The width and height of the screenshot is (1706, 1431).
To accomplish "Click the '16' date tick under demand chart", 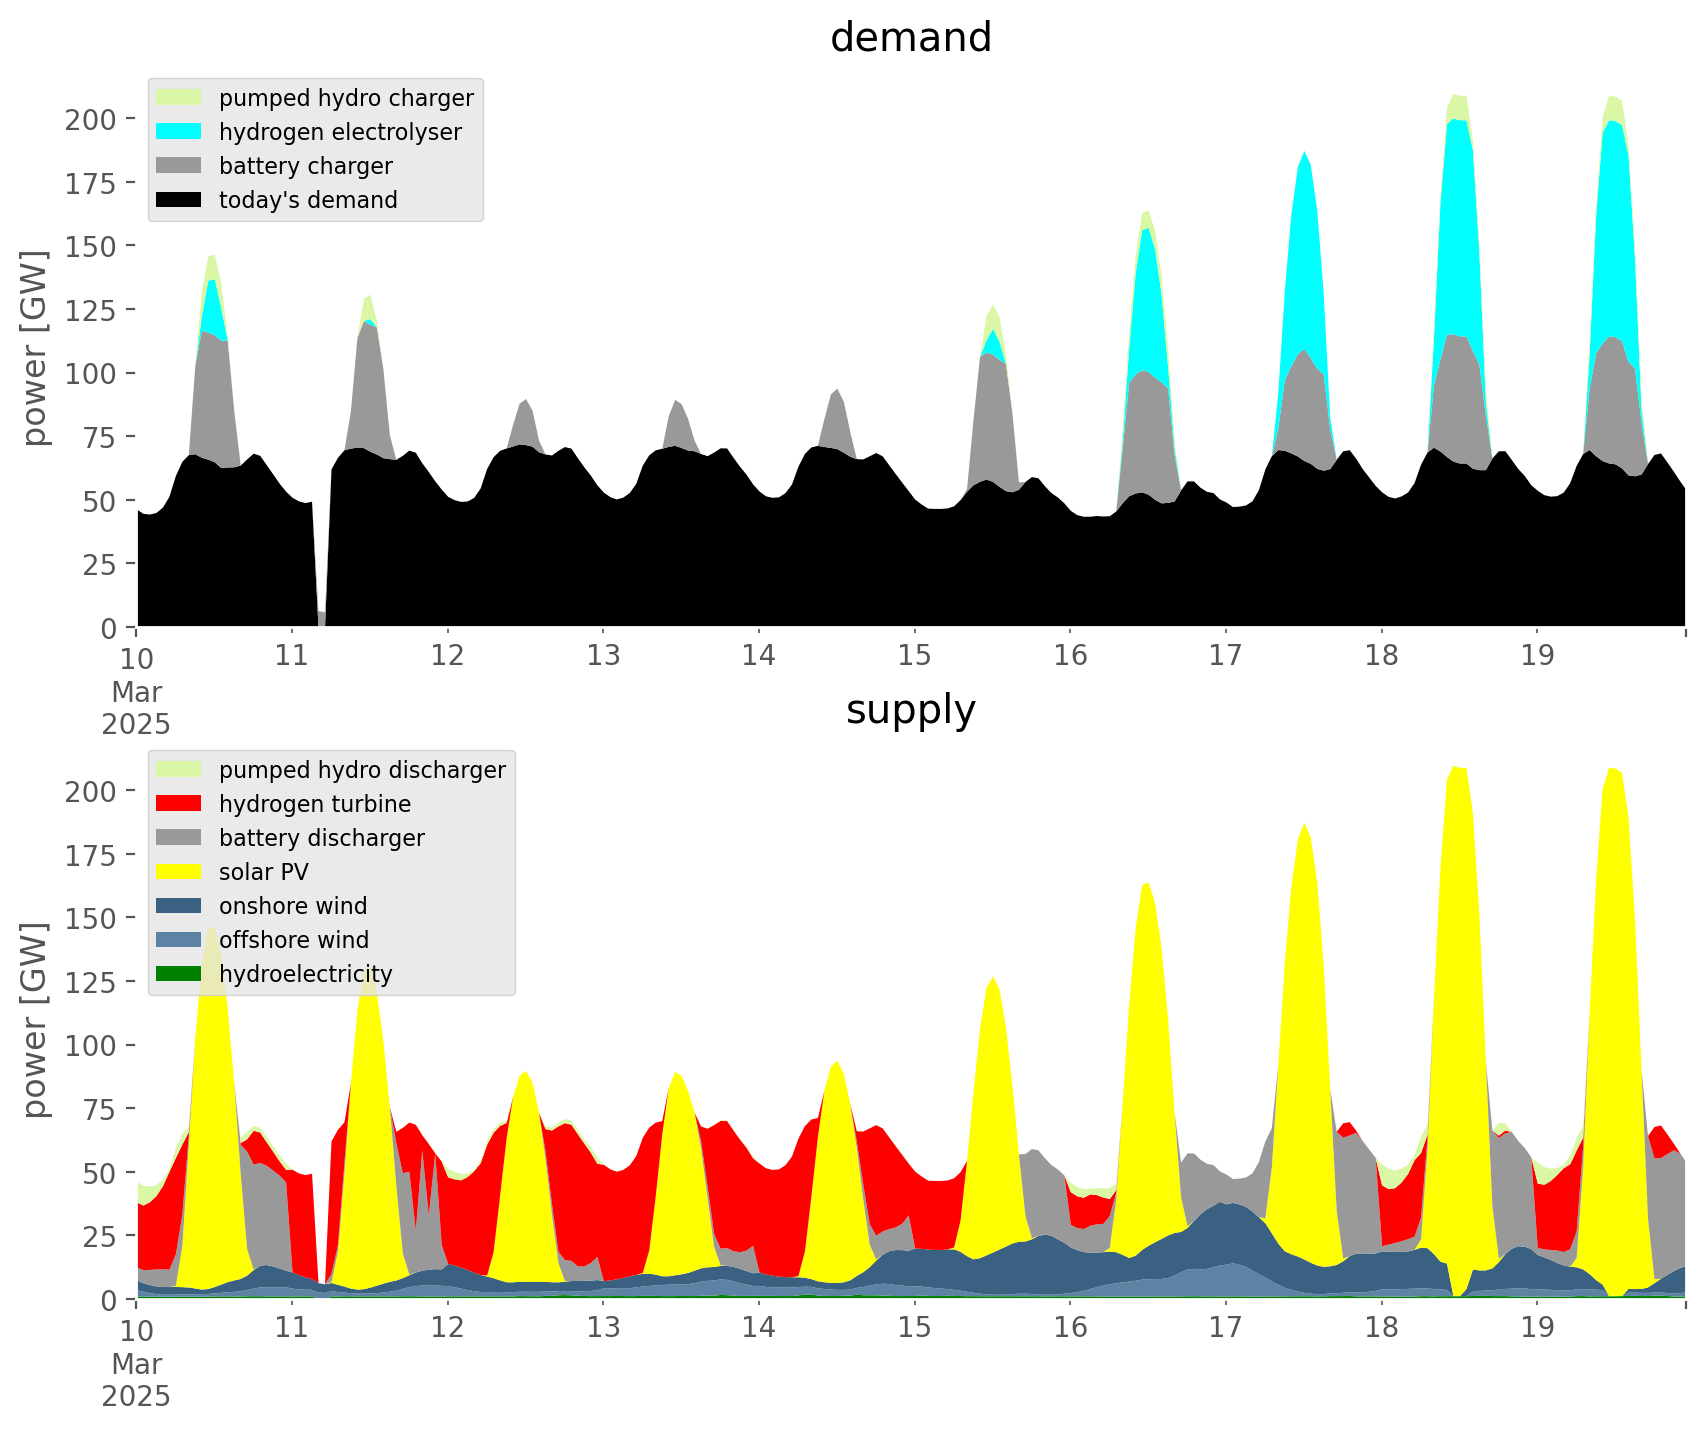I will (1070, 656).
